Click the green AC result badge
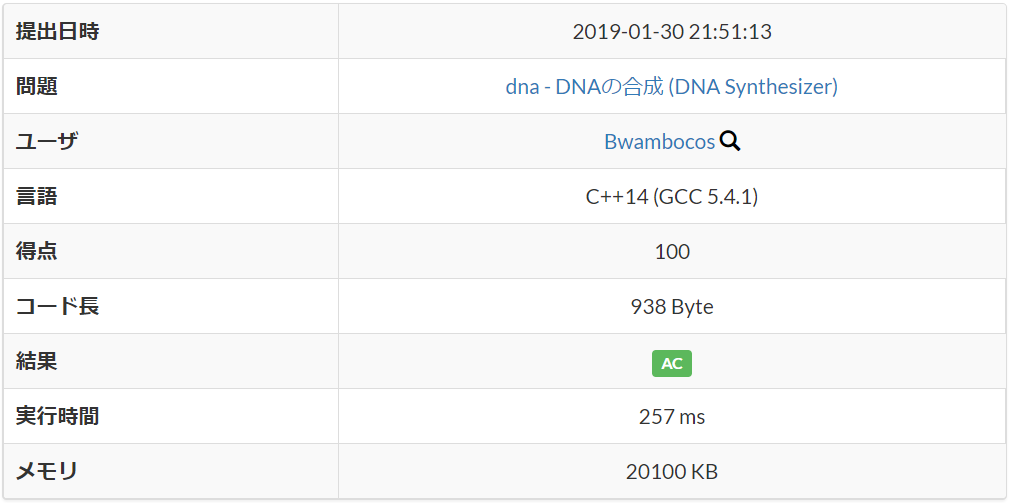This screenshot has height=503, width=1010. tap(672, 363)
